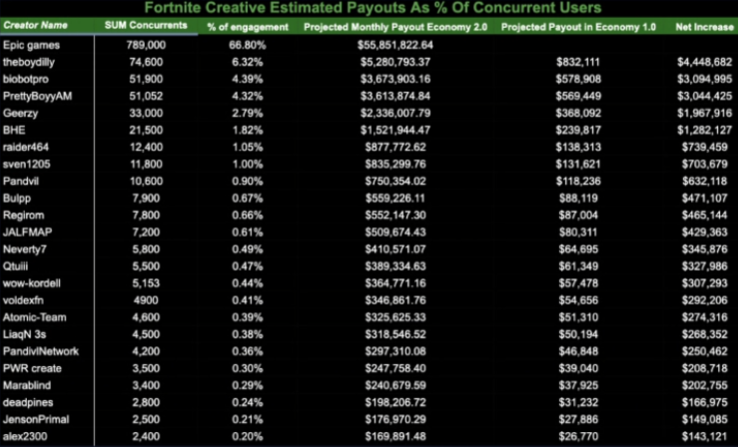Click the Epic games creator cell
The width and height of the screenshot is (738, 447).
point(31,45)
